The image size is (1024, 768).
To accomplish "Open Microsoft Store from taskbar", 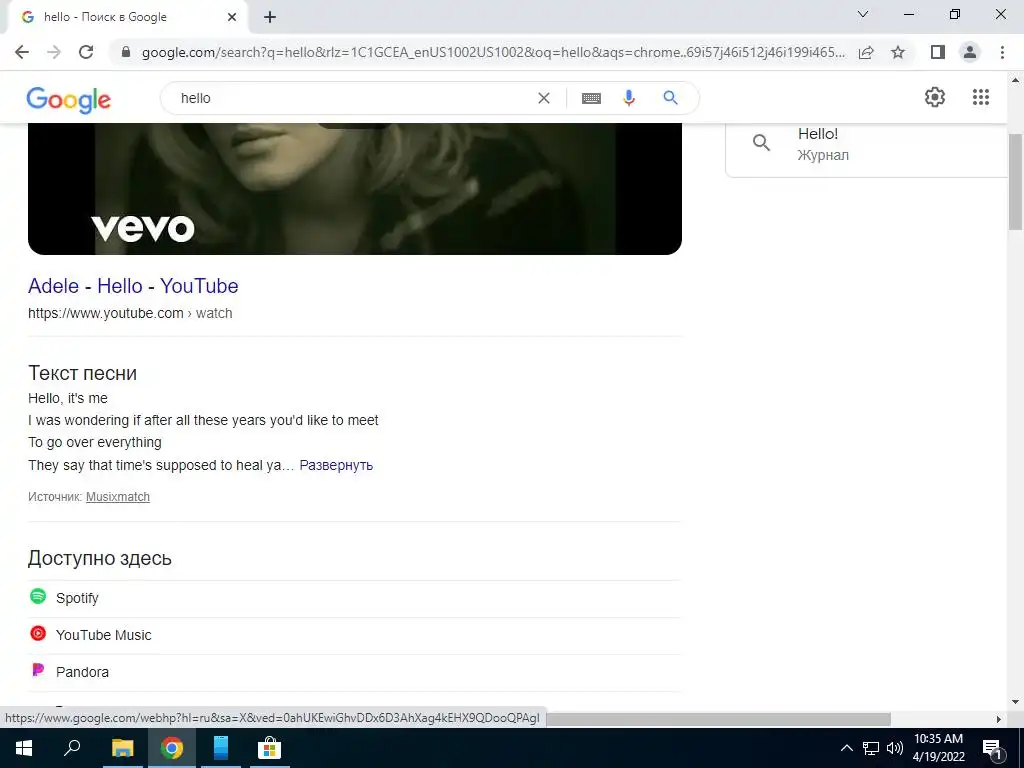I will pyautogui.click(x=269, y=748).
